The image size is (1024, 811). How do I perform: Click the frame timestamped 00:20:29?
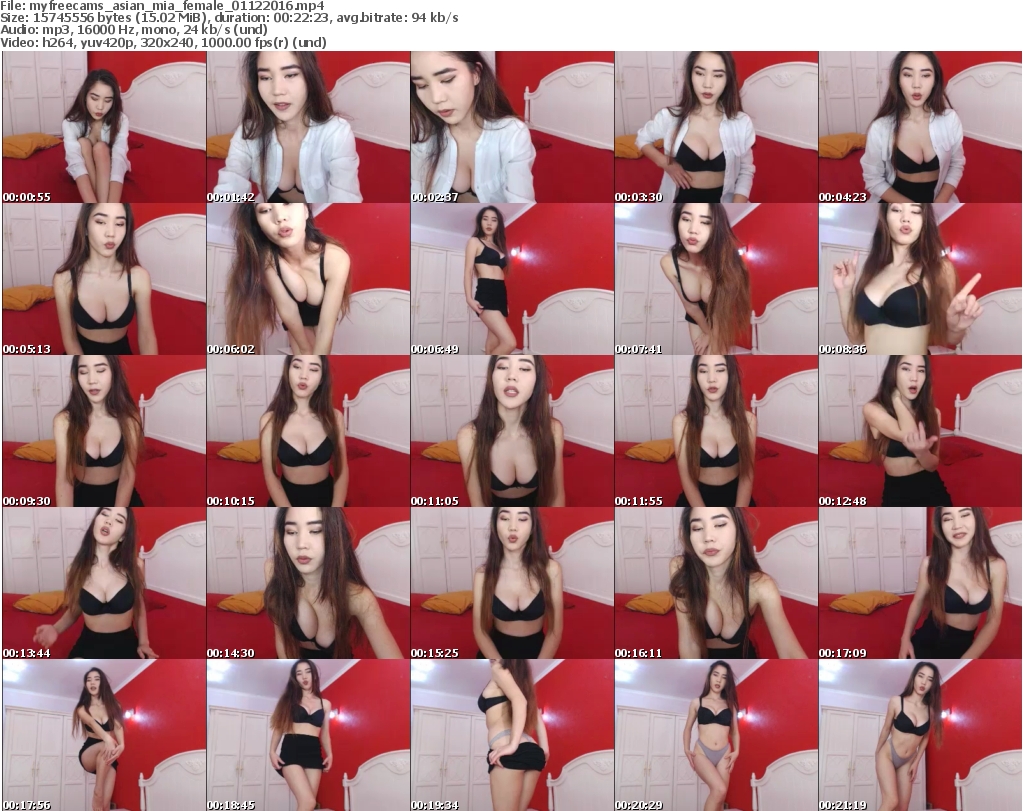tap(716, 735)
